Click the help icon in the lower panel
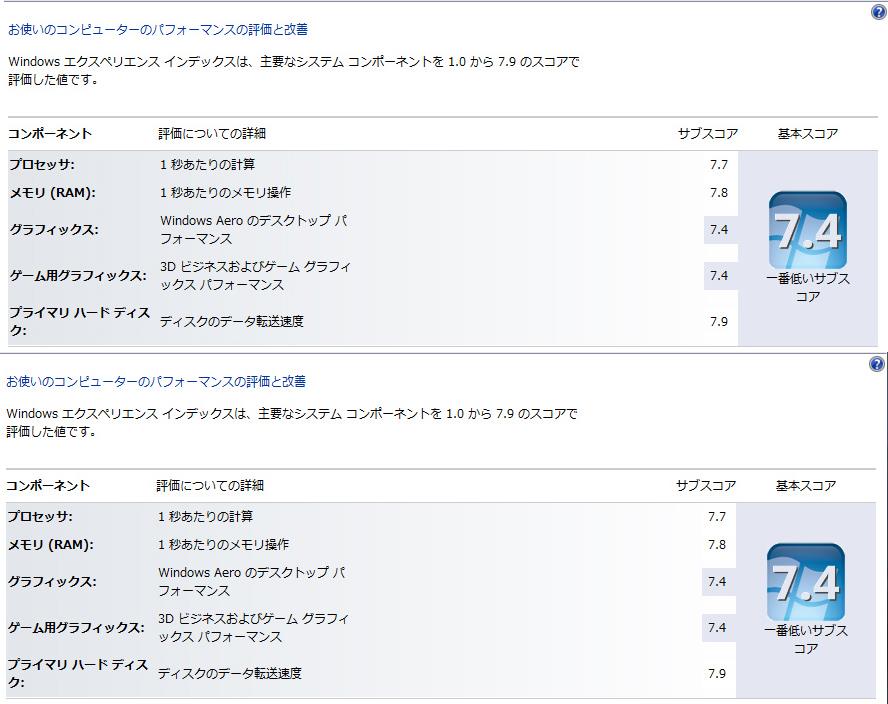The height and width of the screenshot is (704, 888). pyautogui.click(x=877, y=364)
